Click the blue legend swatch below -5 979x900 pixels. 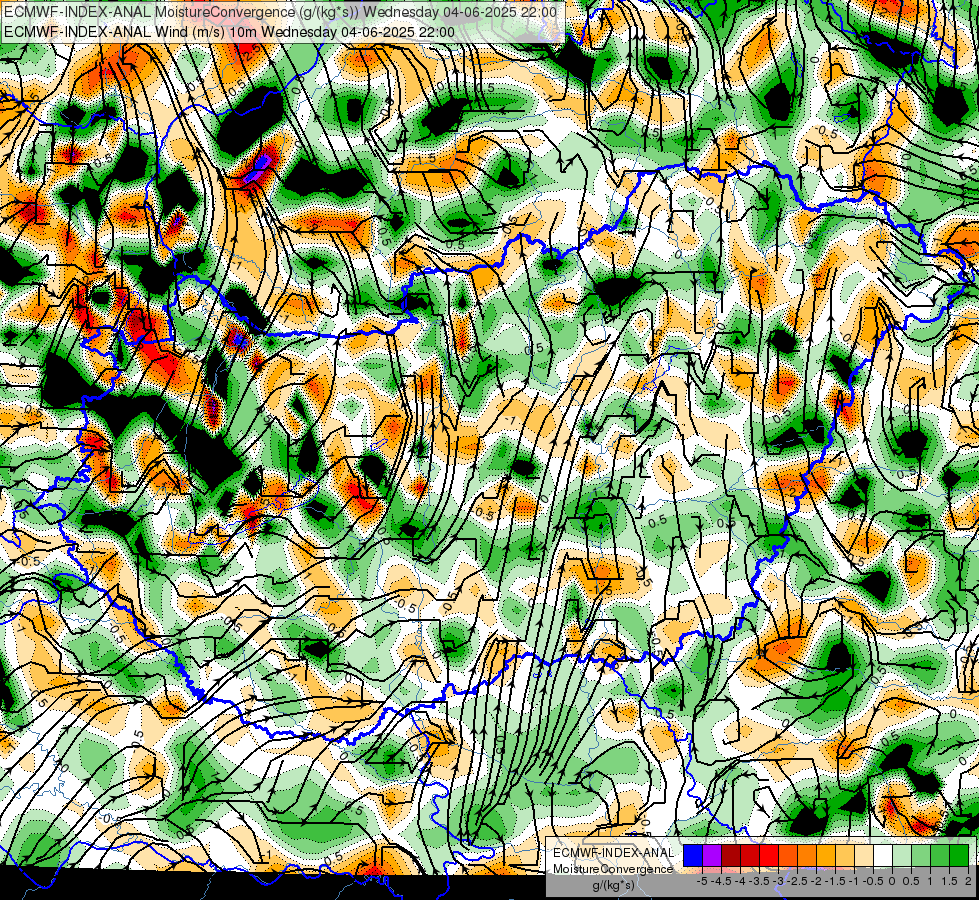[x=693, y=856]
